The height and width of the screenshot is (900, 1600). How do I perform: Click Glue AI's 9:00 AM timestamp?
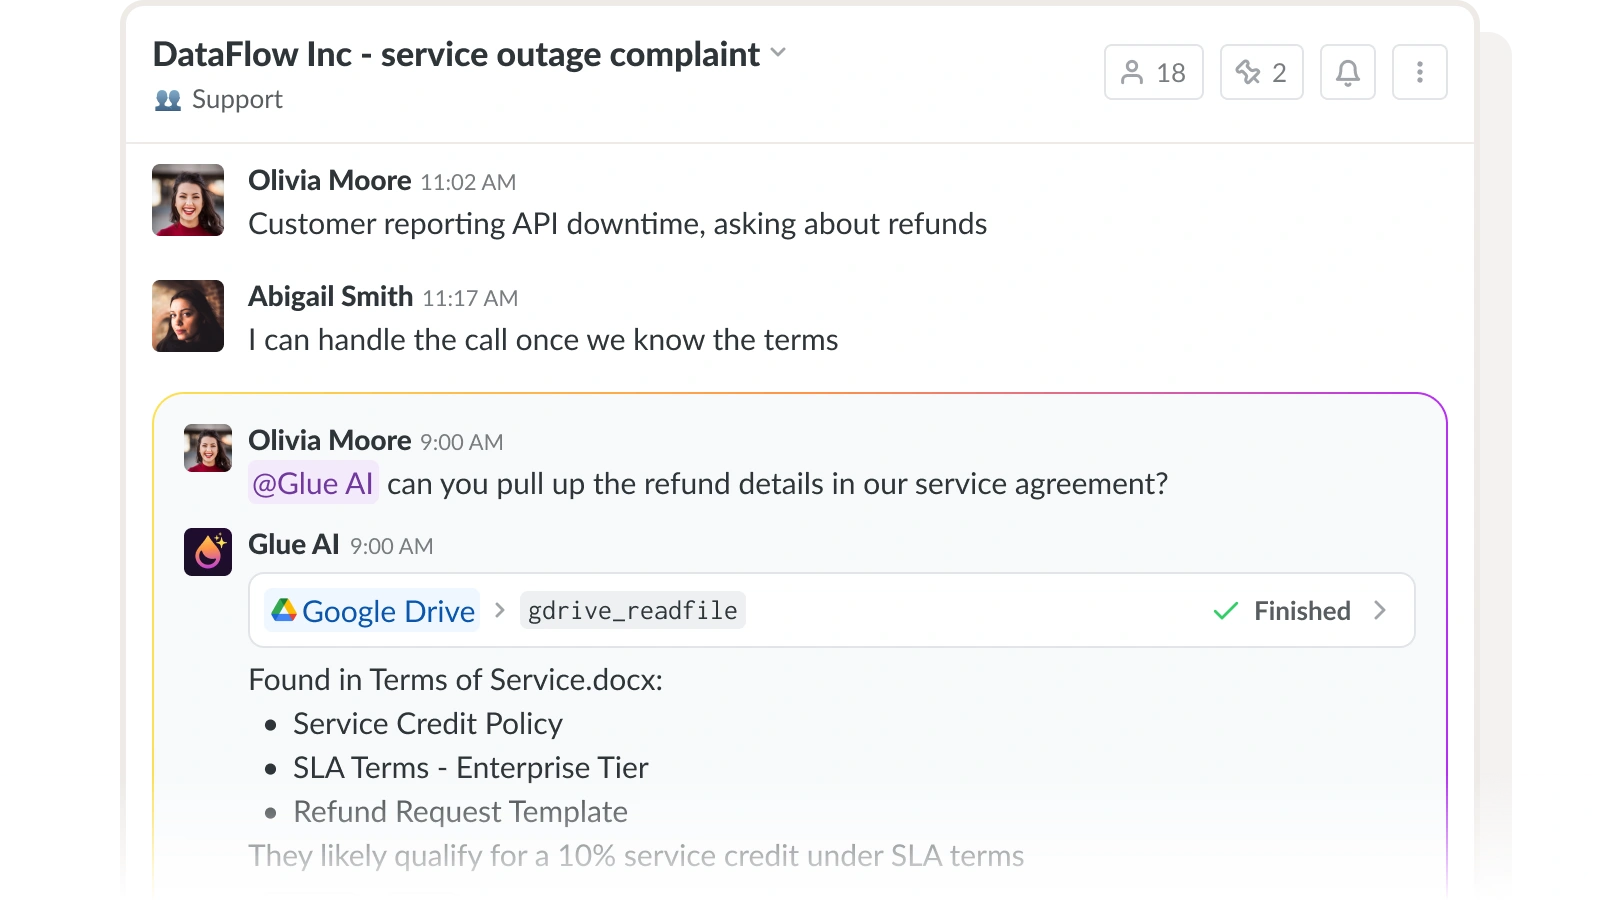pos(391,546)
